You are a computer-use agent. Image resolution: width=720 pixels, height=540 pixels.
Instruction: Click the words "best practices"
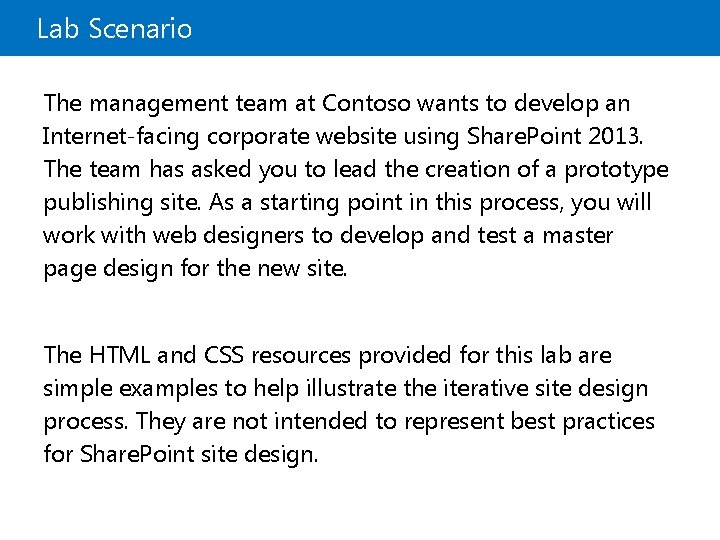[x=583, y=422]
